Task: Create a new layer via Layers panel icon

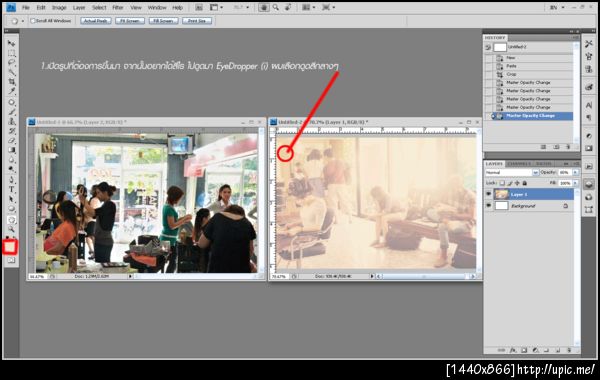Action: click(558, 350)
